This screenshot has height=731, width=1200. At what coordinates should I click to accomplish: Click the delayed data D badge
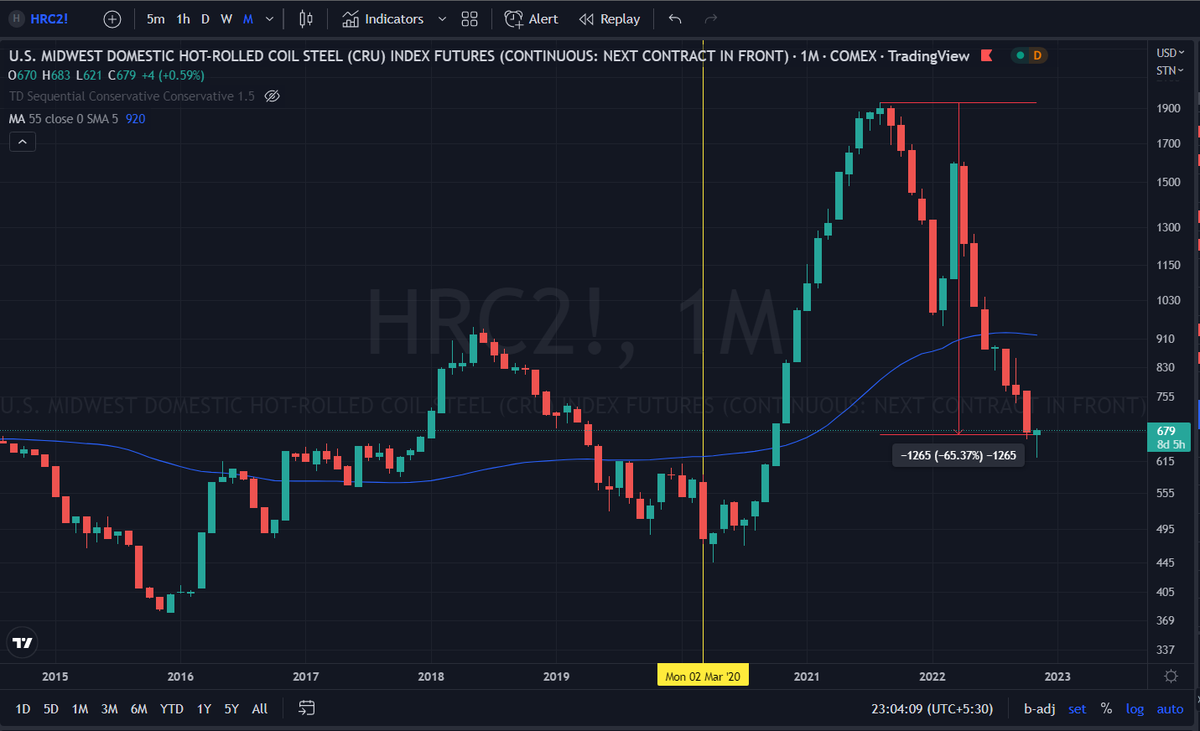click(1036, 56)
